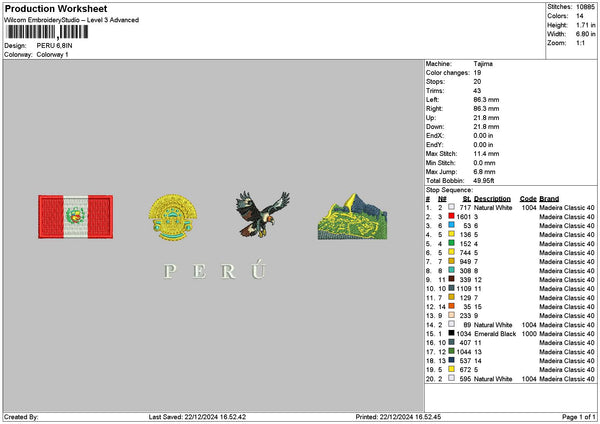Click the stitch count 1044 in stop 17
Viewport: 600px width, 424px height.
point(464,352)
